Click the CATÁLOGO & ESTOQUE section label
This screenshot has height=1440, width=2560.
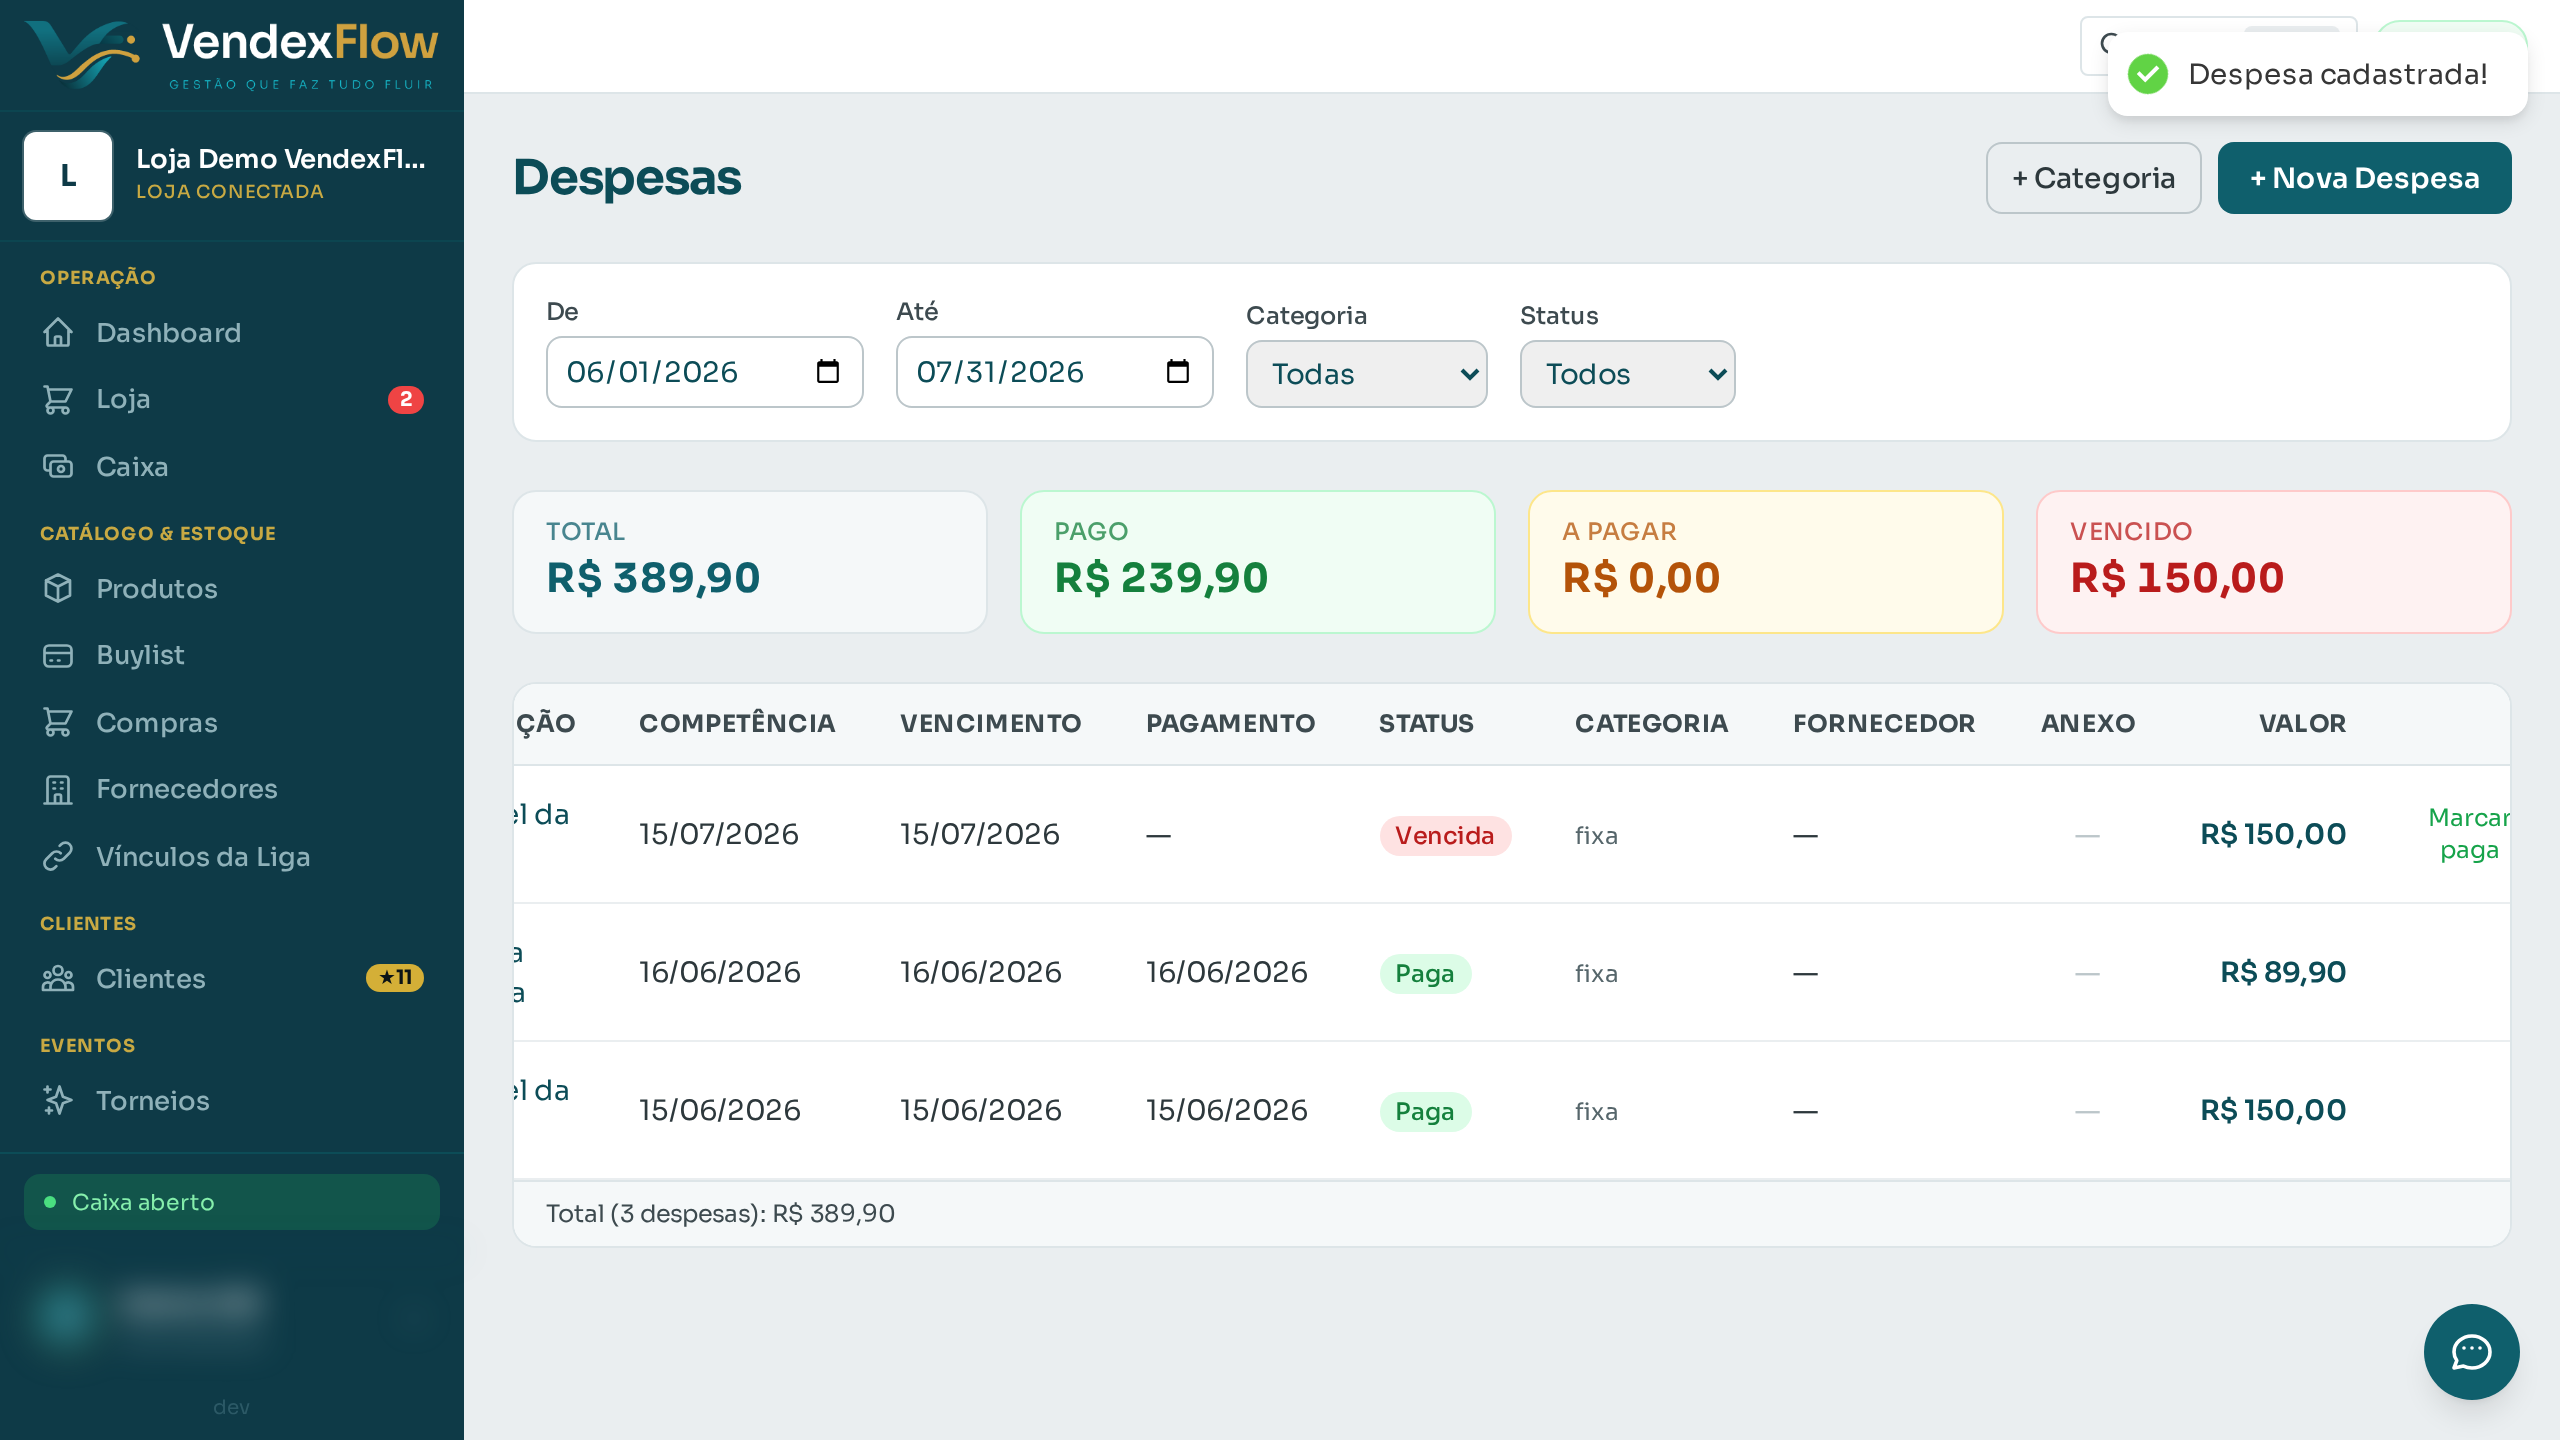coord(158,534)
